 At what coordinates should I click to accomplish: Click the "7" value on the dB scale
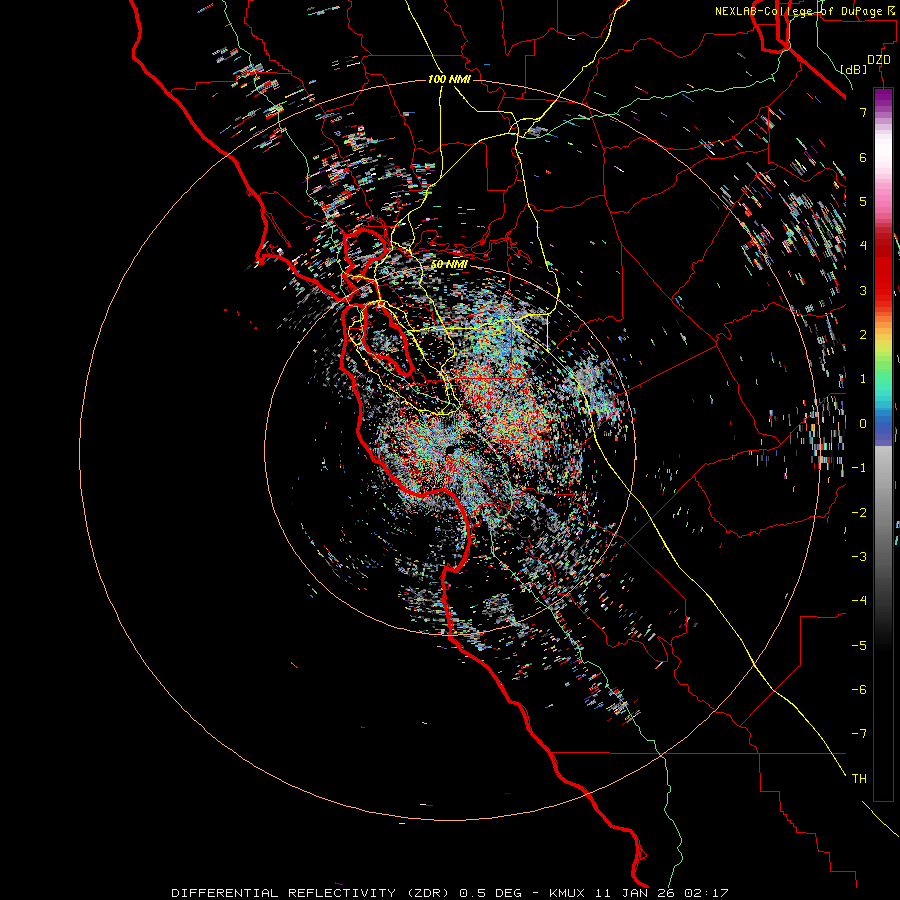click(x=863, y=112)
